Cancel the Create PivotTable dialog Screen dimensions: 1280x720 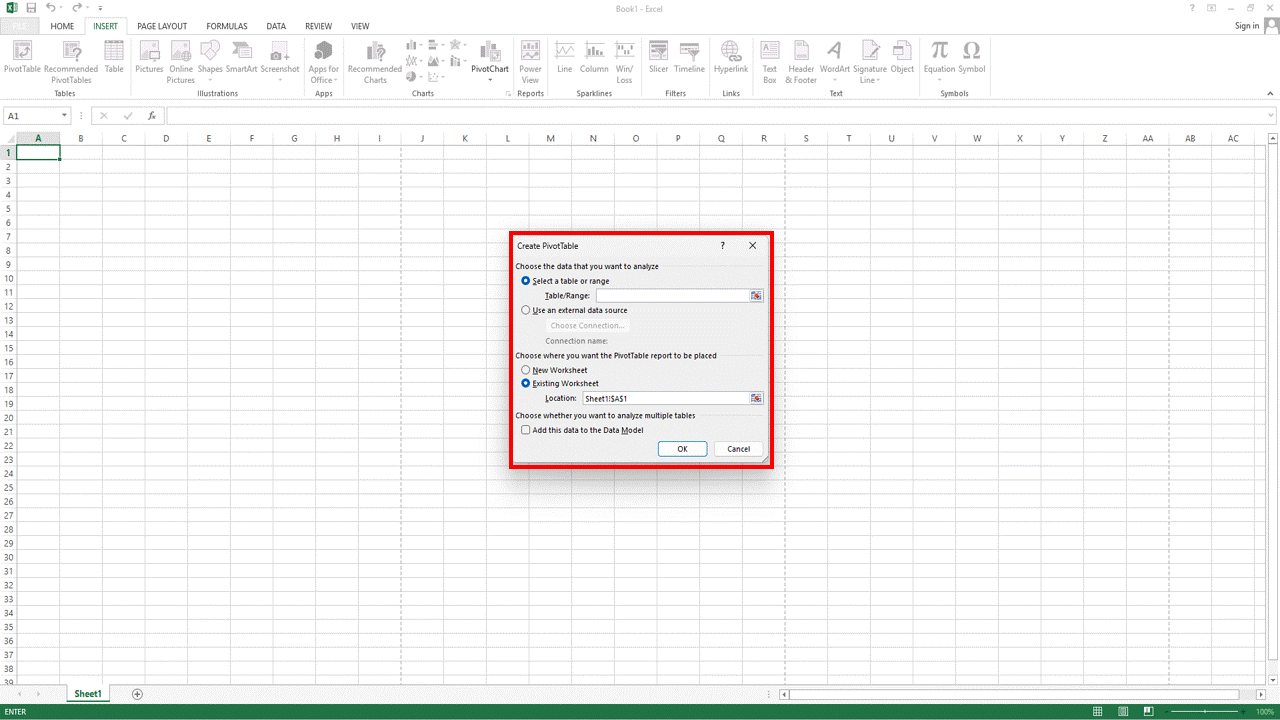pos(738,449)
